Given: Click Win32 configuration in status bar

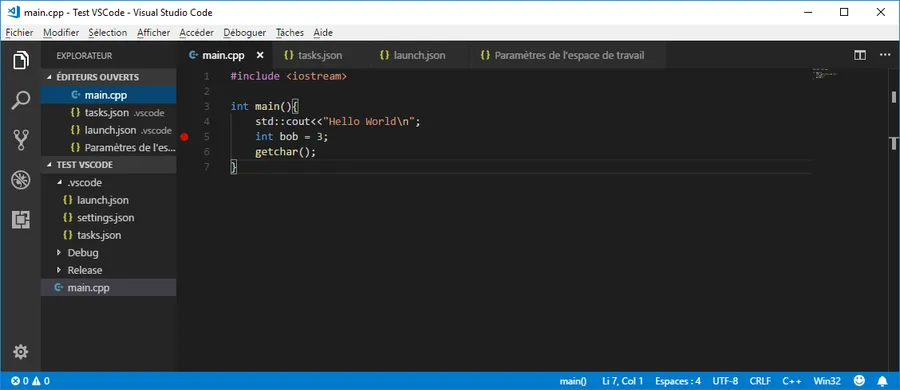Looking at the screenshot, I should [x=827, y=381].
